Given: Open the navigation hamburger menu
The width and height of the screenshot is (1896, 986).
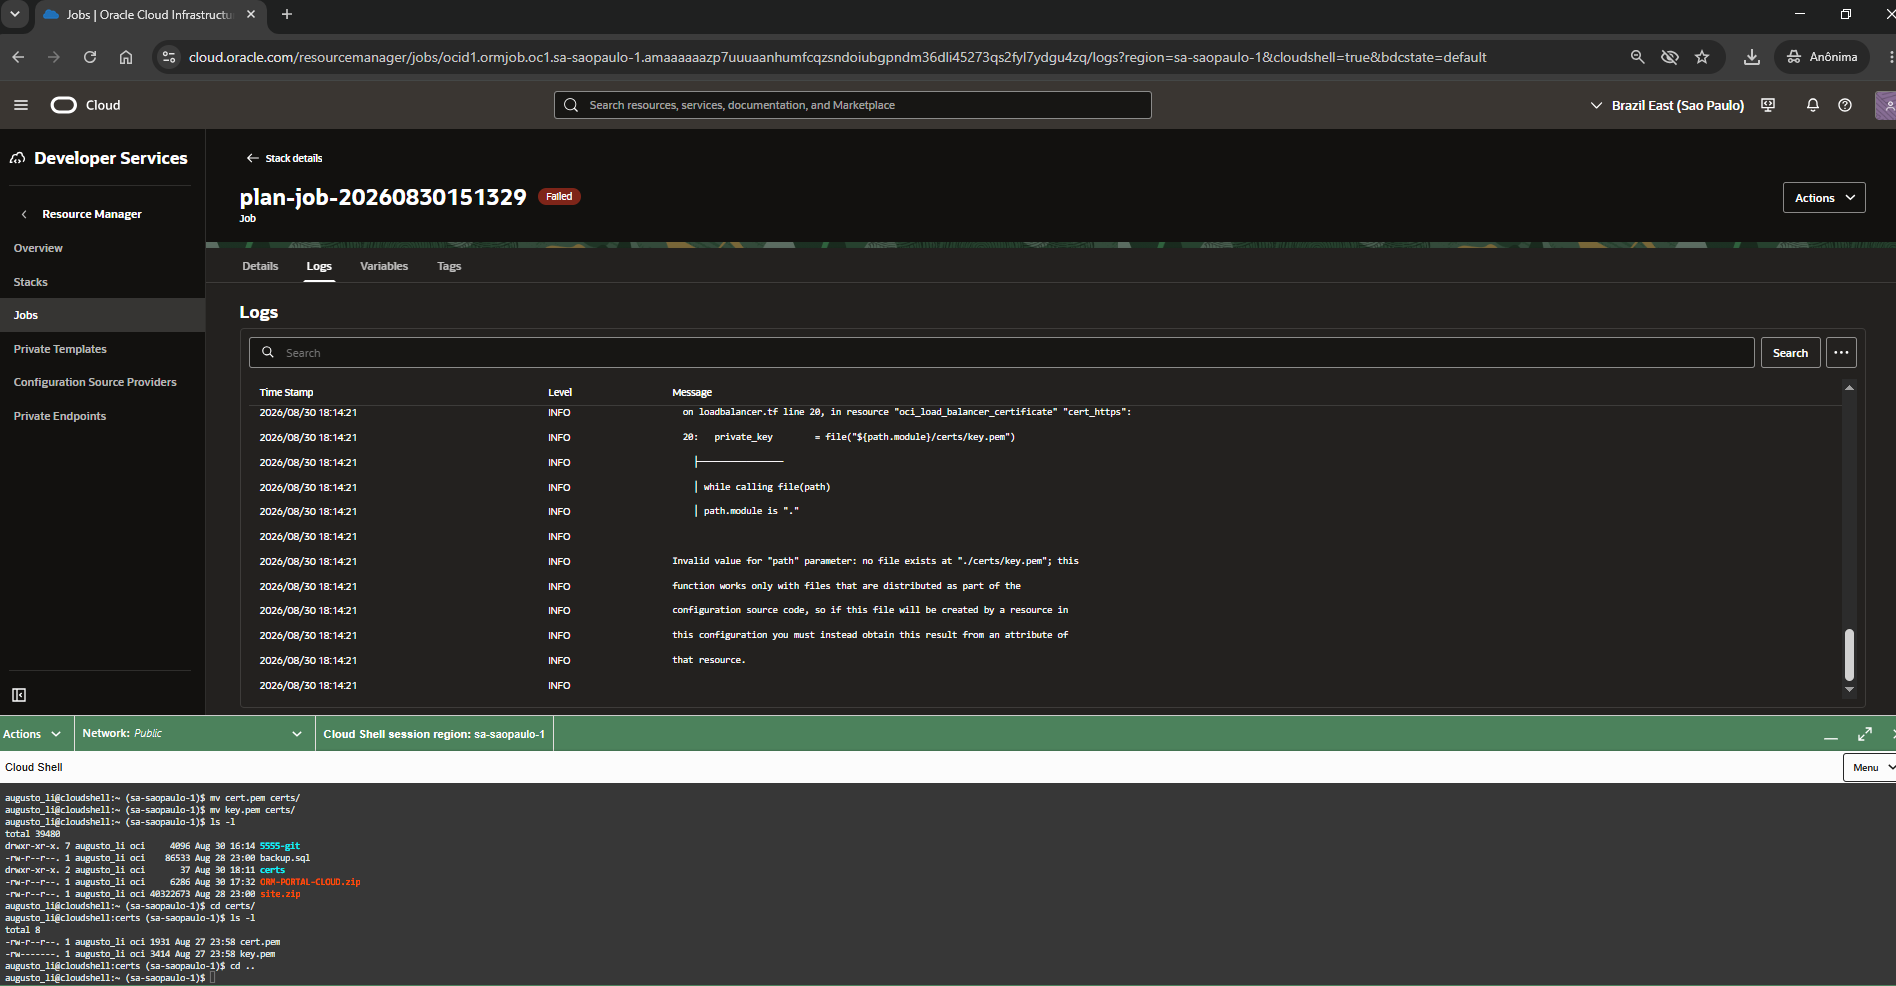Looking at the screenshot, I should click(21, 105).
